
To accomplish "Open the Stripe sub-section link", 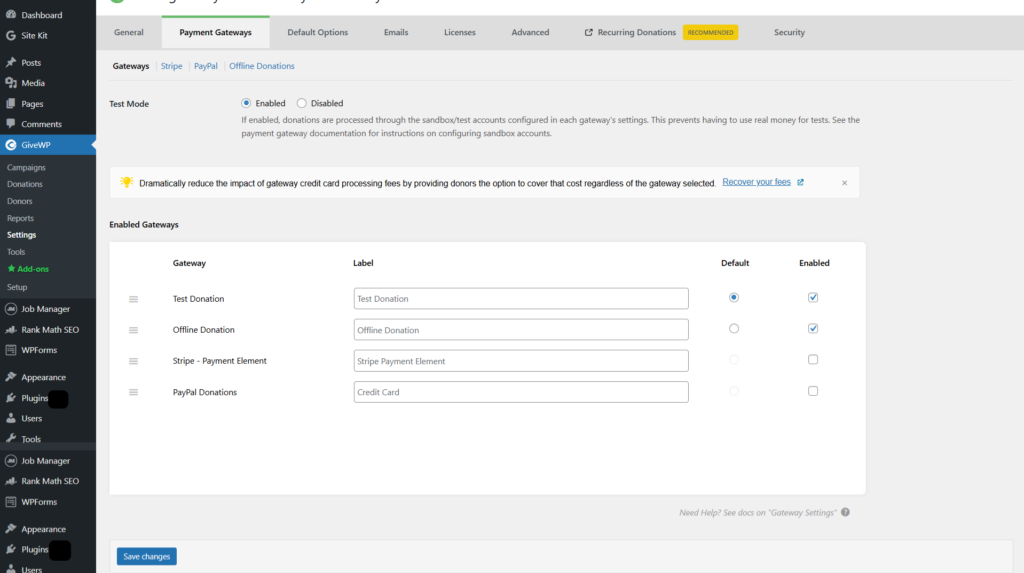I will point(172,66).
